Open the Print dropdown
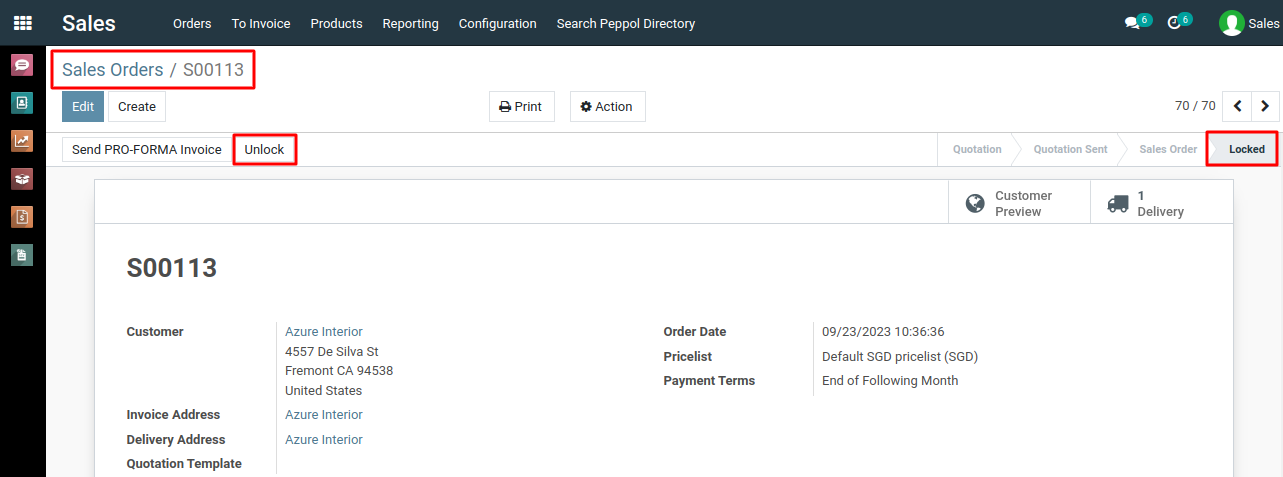Viewport: 1283px width, 477px height. pos(521,106)
